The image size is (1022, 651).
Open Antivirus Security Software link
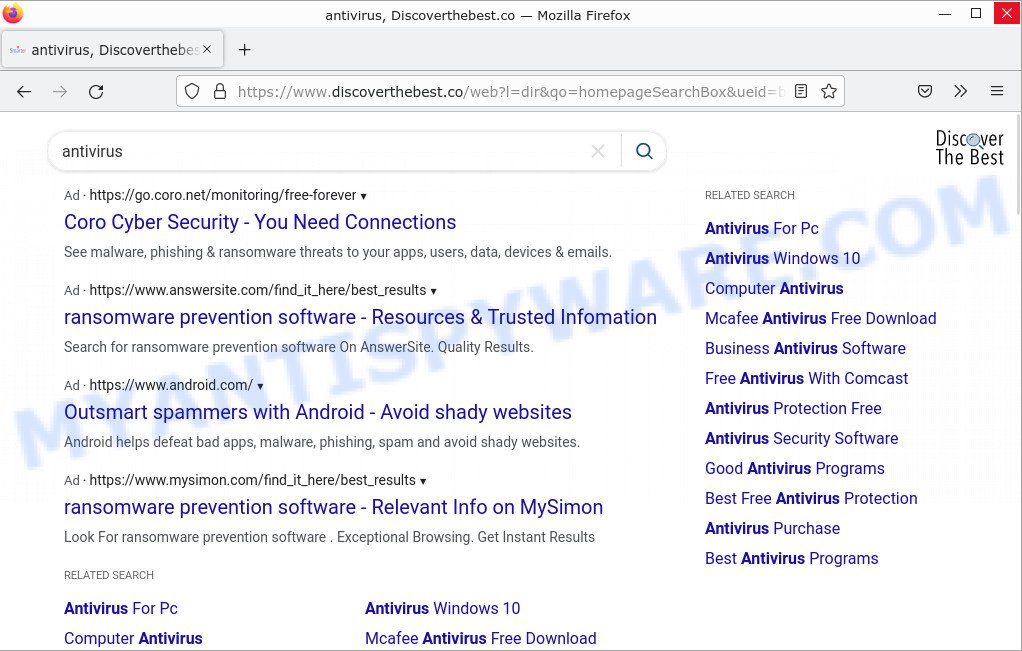click(x=802, y=439)
